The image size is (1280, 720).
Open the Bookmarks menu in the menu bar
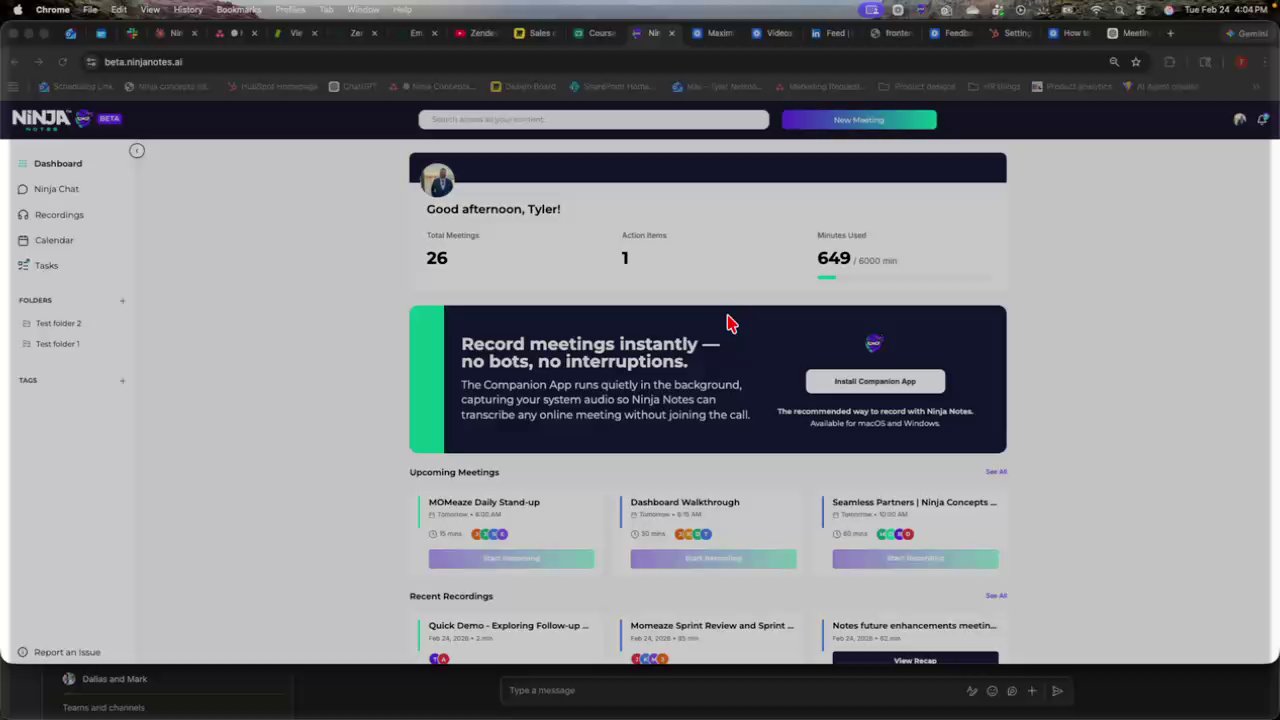238,9
